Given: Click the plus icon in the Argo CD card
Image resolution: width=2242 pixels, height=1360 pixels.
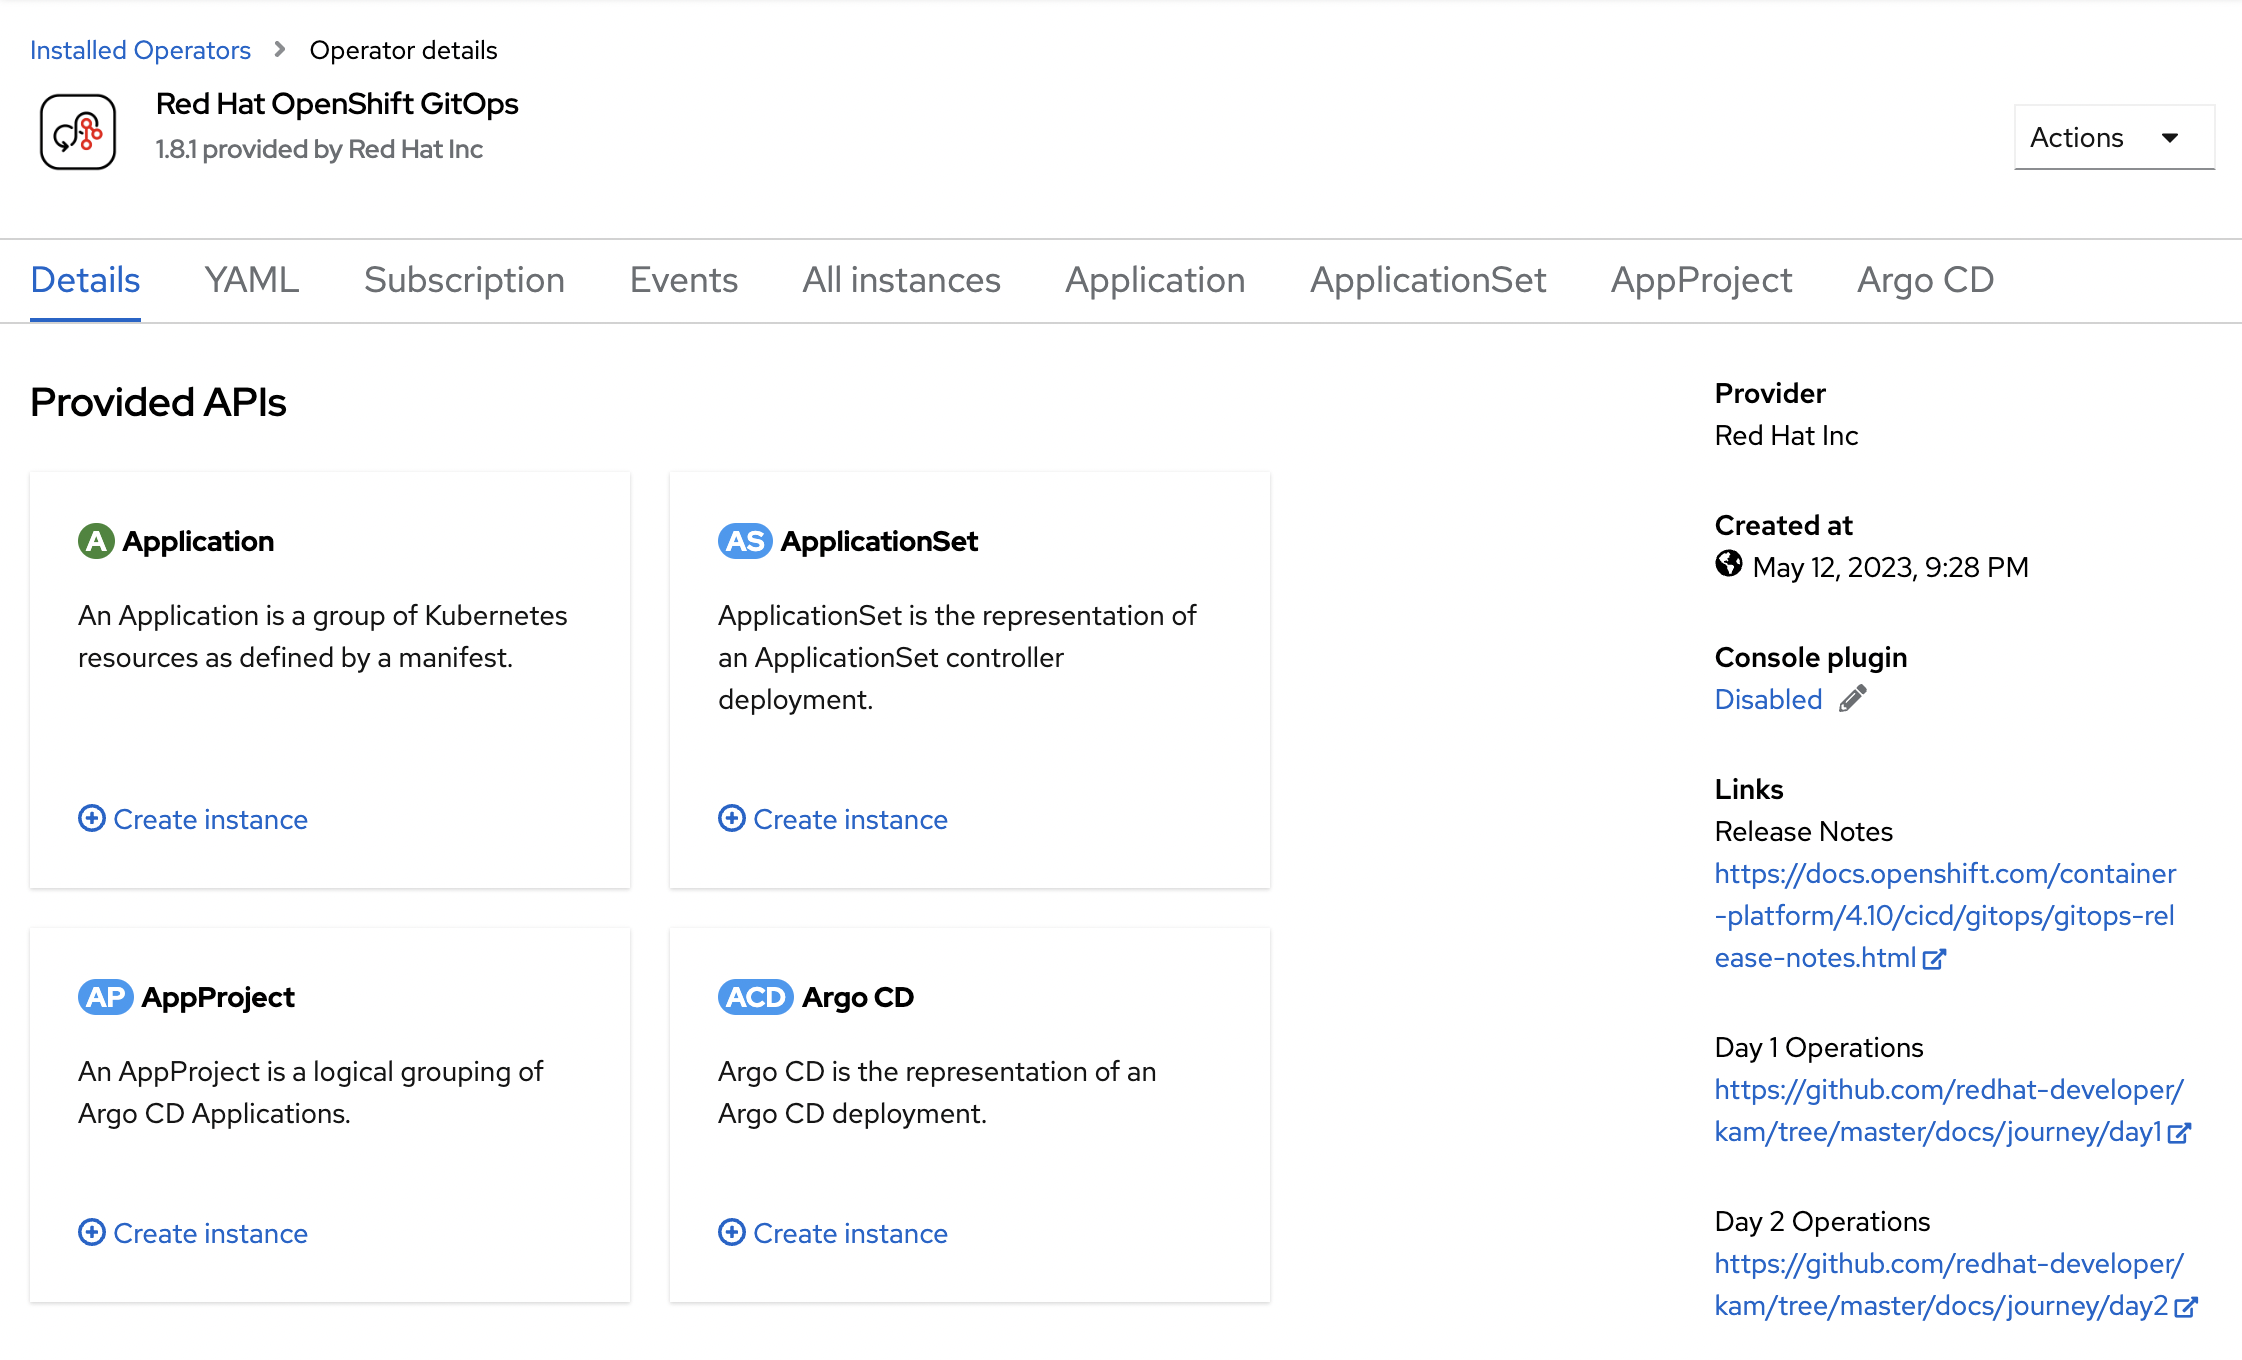Looking at the screenshot, I should [x=732, y=1232].
